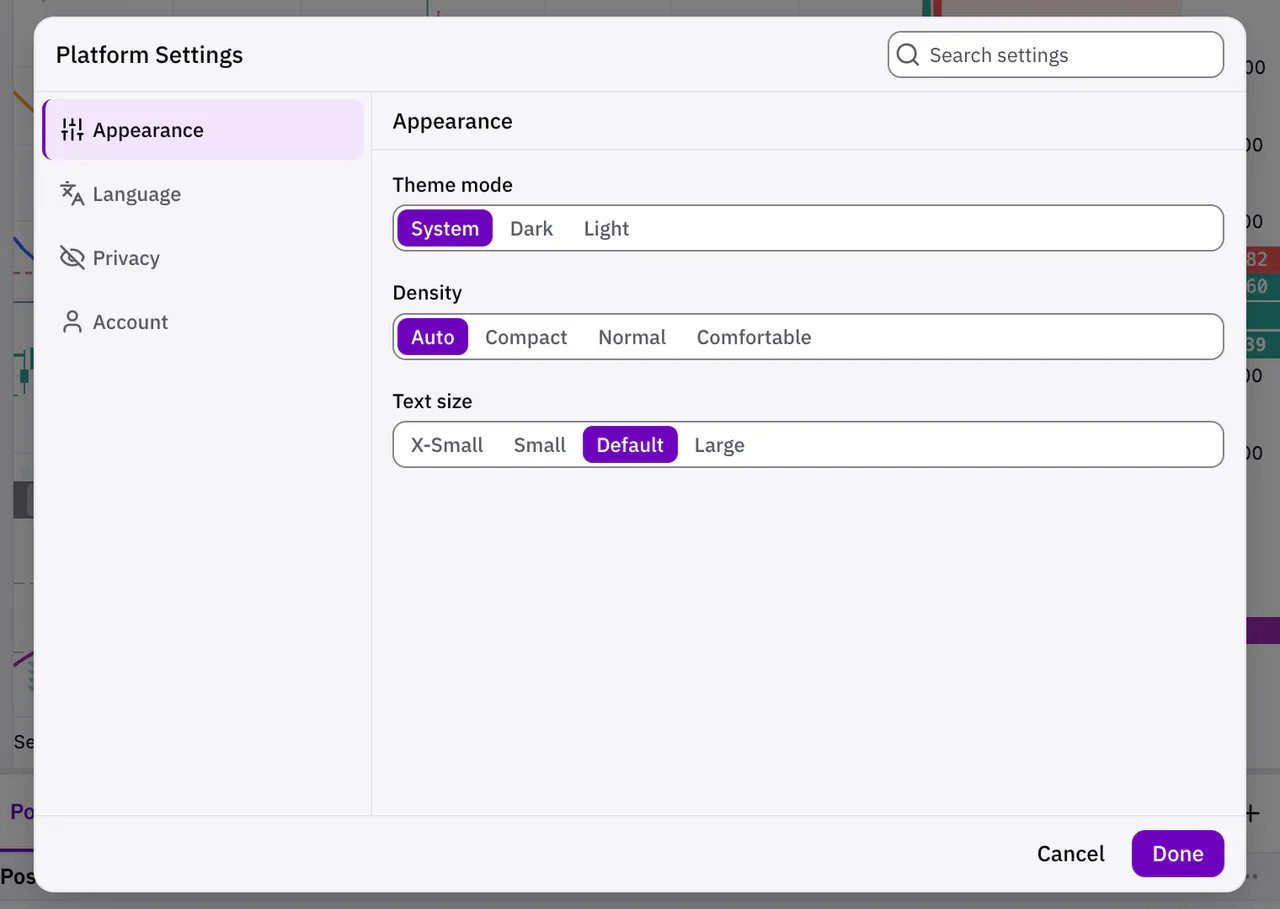The image size is (1280, 909).
Task: Click the Privacy crossed-eye icon
Action: (x=72, y=258)
